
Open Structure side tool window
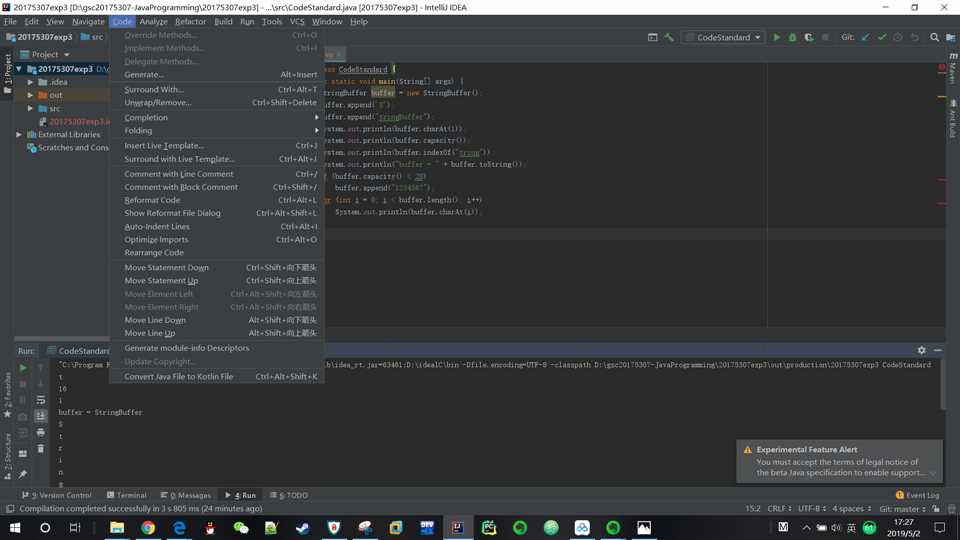7,456
